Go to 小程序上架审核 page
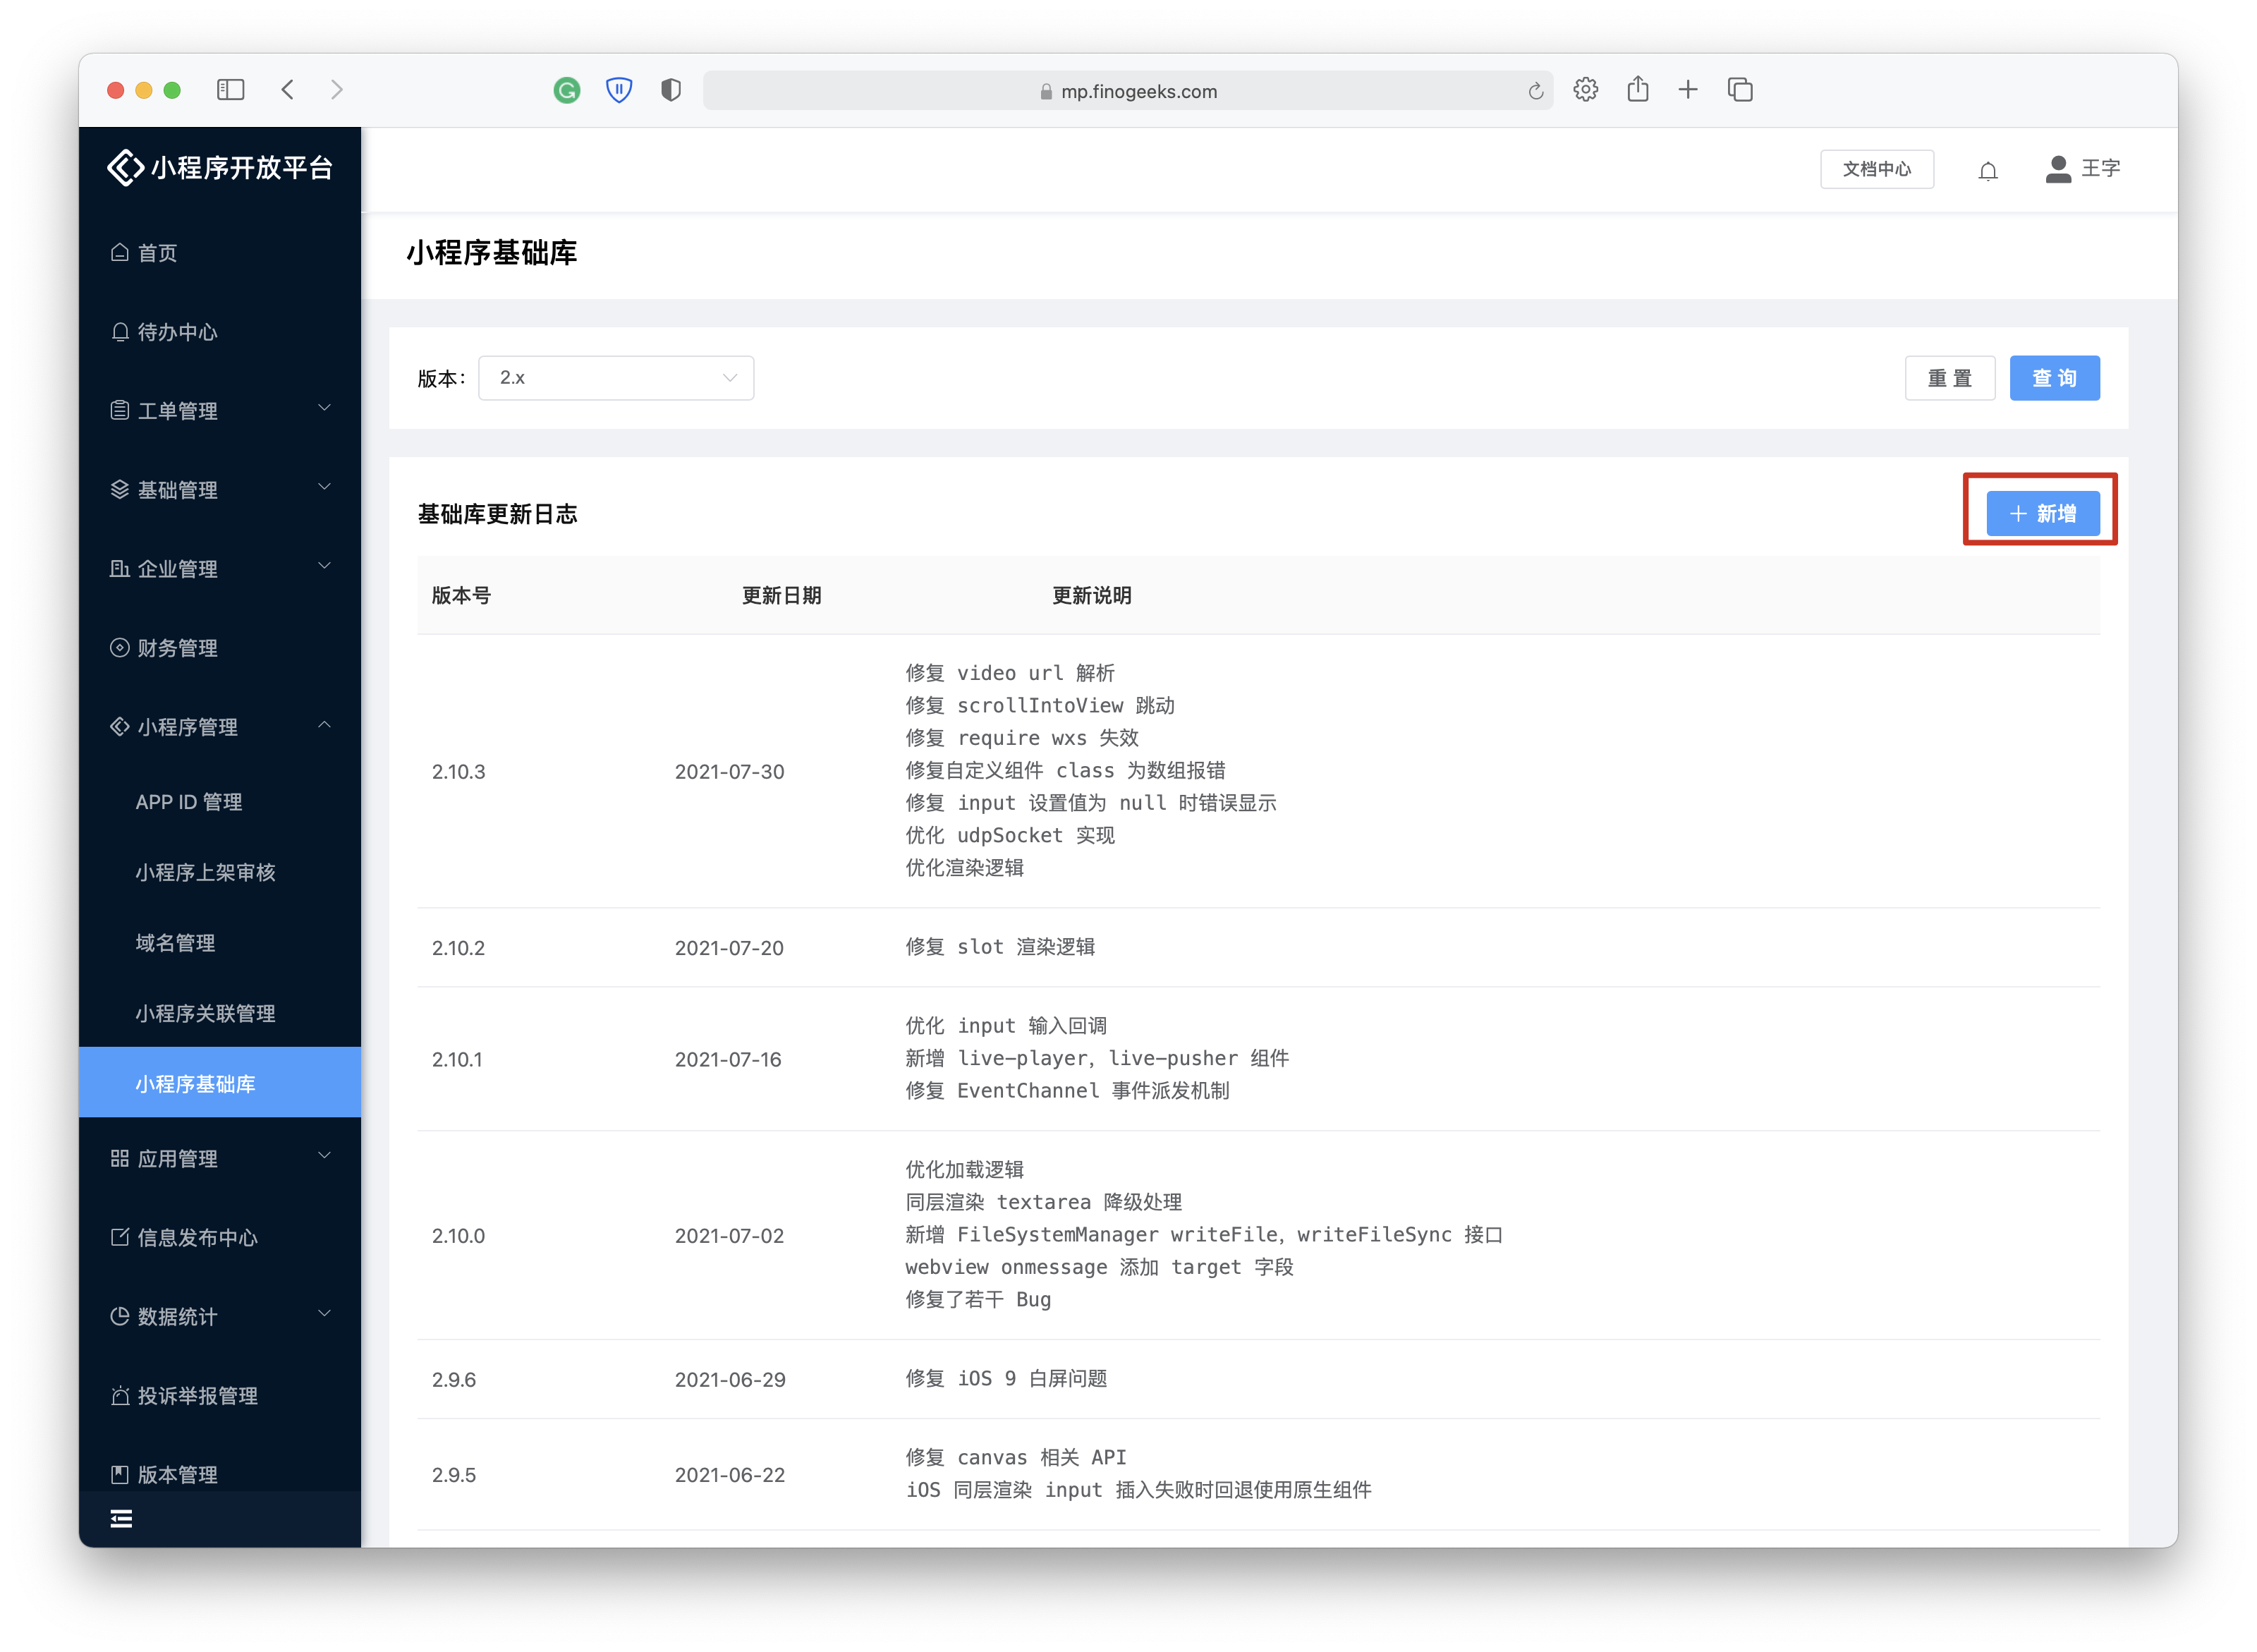Screen dimensions: 2257x1652 [x=206, y=872]
